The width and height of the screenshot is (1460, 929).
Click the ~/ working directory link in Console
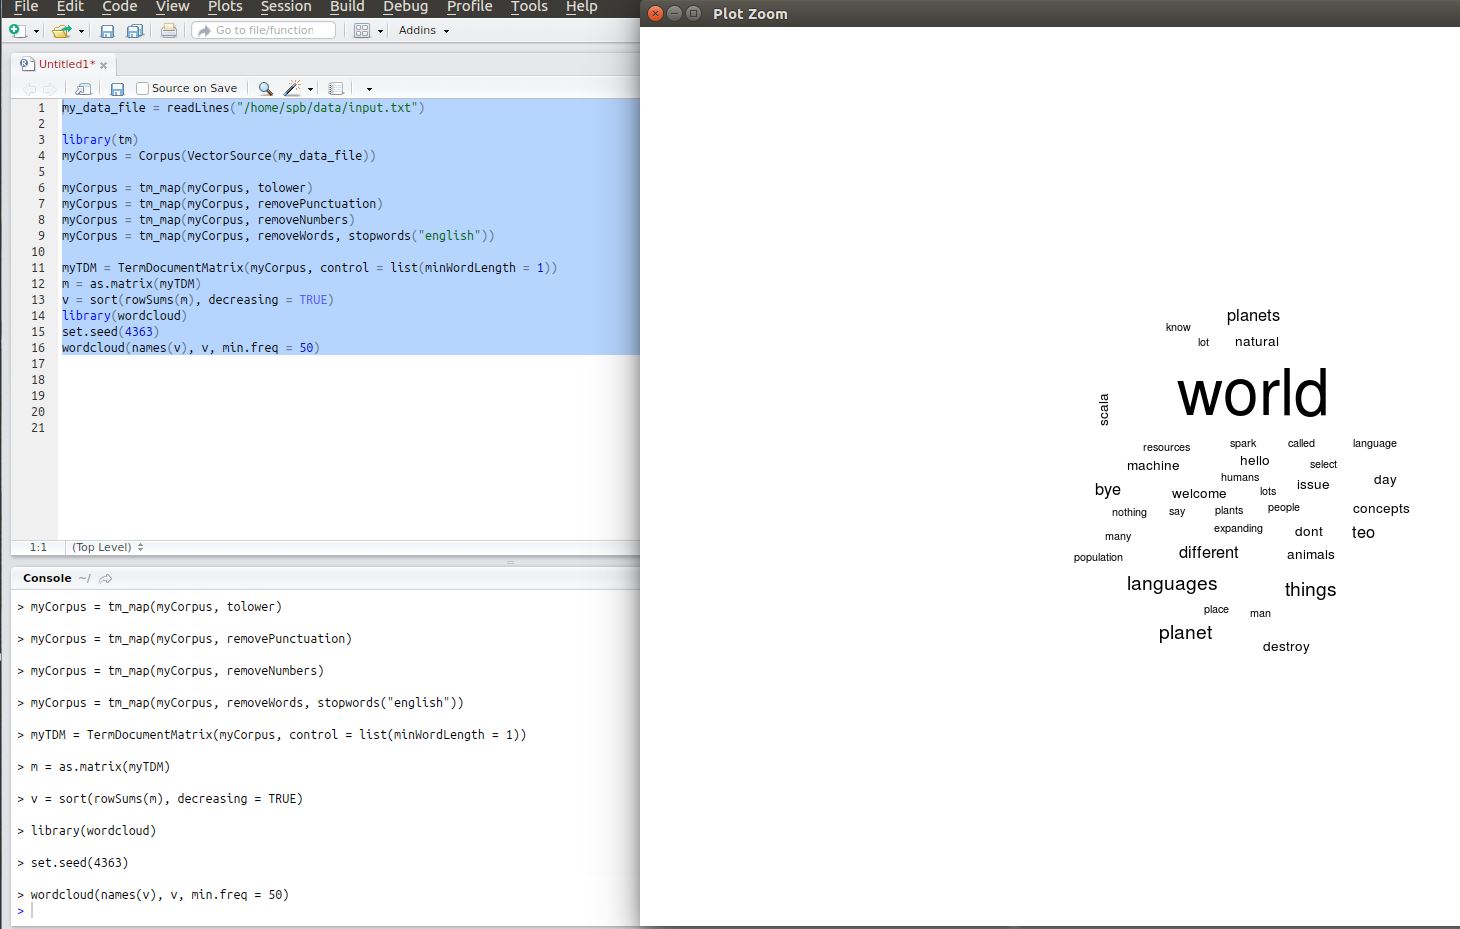(x=84, y=578)
